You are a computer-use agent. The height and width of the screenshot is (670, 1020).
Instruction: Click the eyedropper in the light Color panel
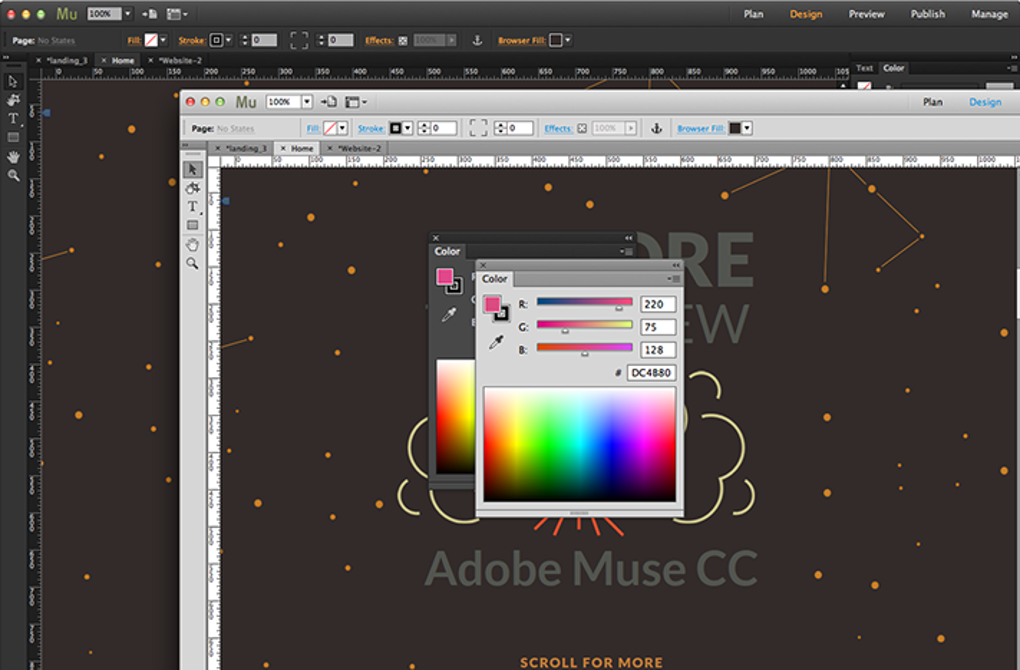pyautogui.click(x=495, y=343)
